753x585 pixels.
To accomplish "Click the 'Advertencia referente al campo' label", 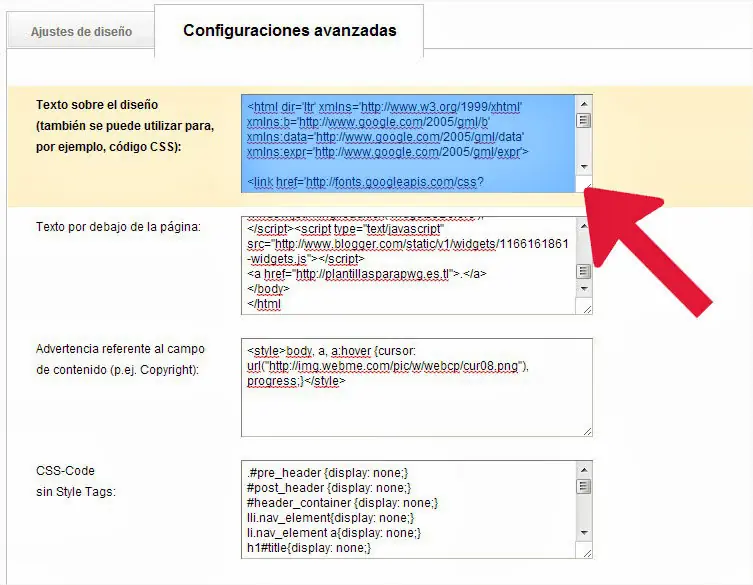I will pos(120,349).
